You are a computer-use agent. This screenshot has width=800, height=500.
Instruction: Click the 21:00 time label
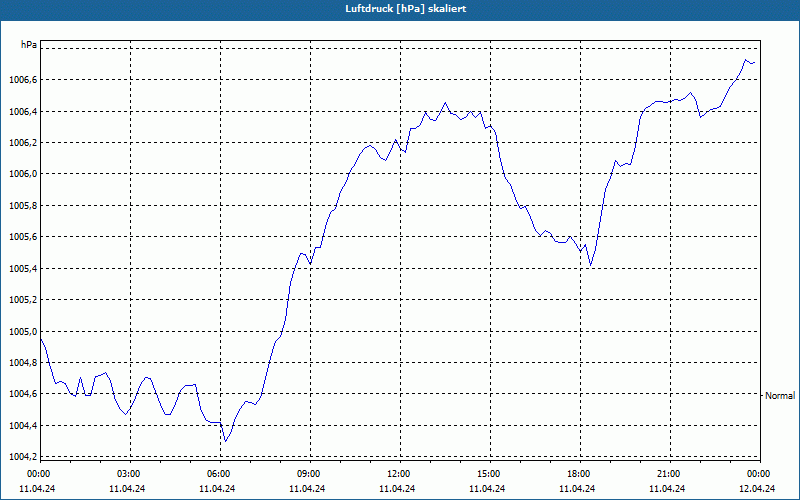[x=670, y=474]
